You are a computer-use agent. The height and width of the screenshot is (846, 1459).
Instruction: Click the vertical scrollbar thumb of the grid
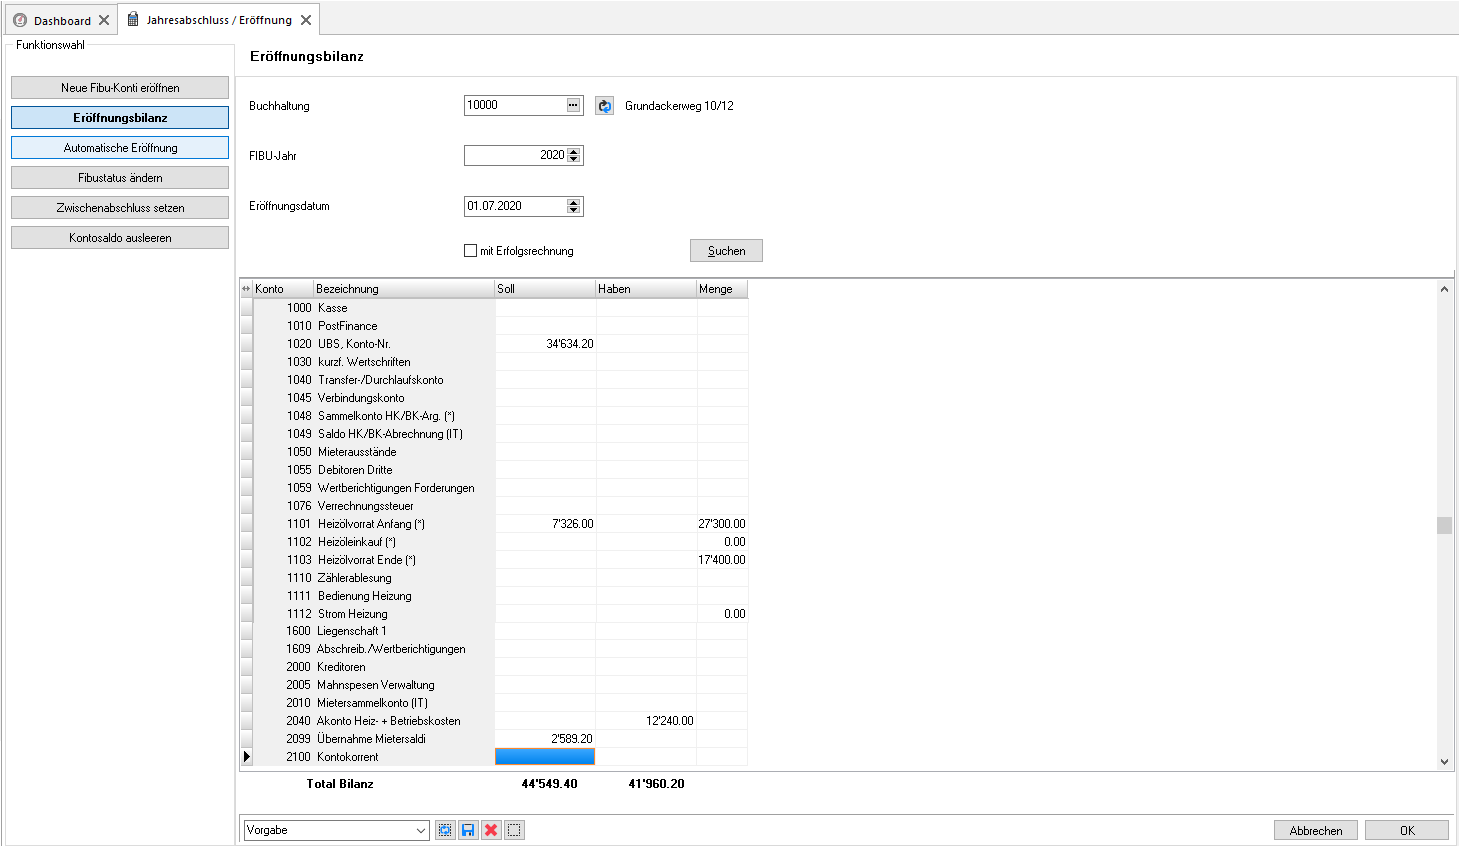[1444, 526]
